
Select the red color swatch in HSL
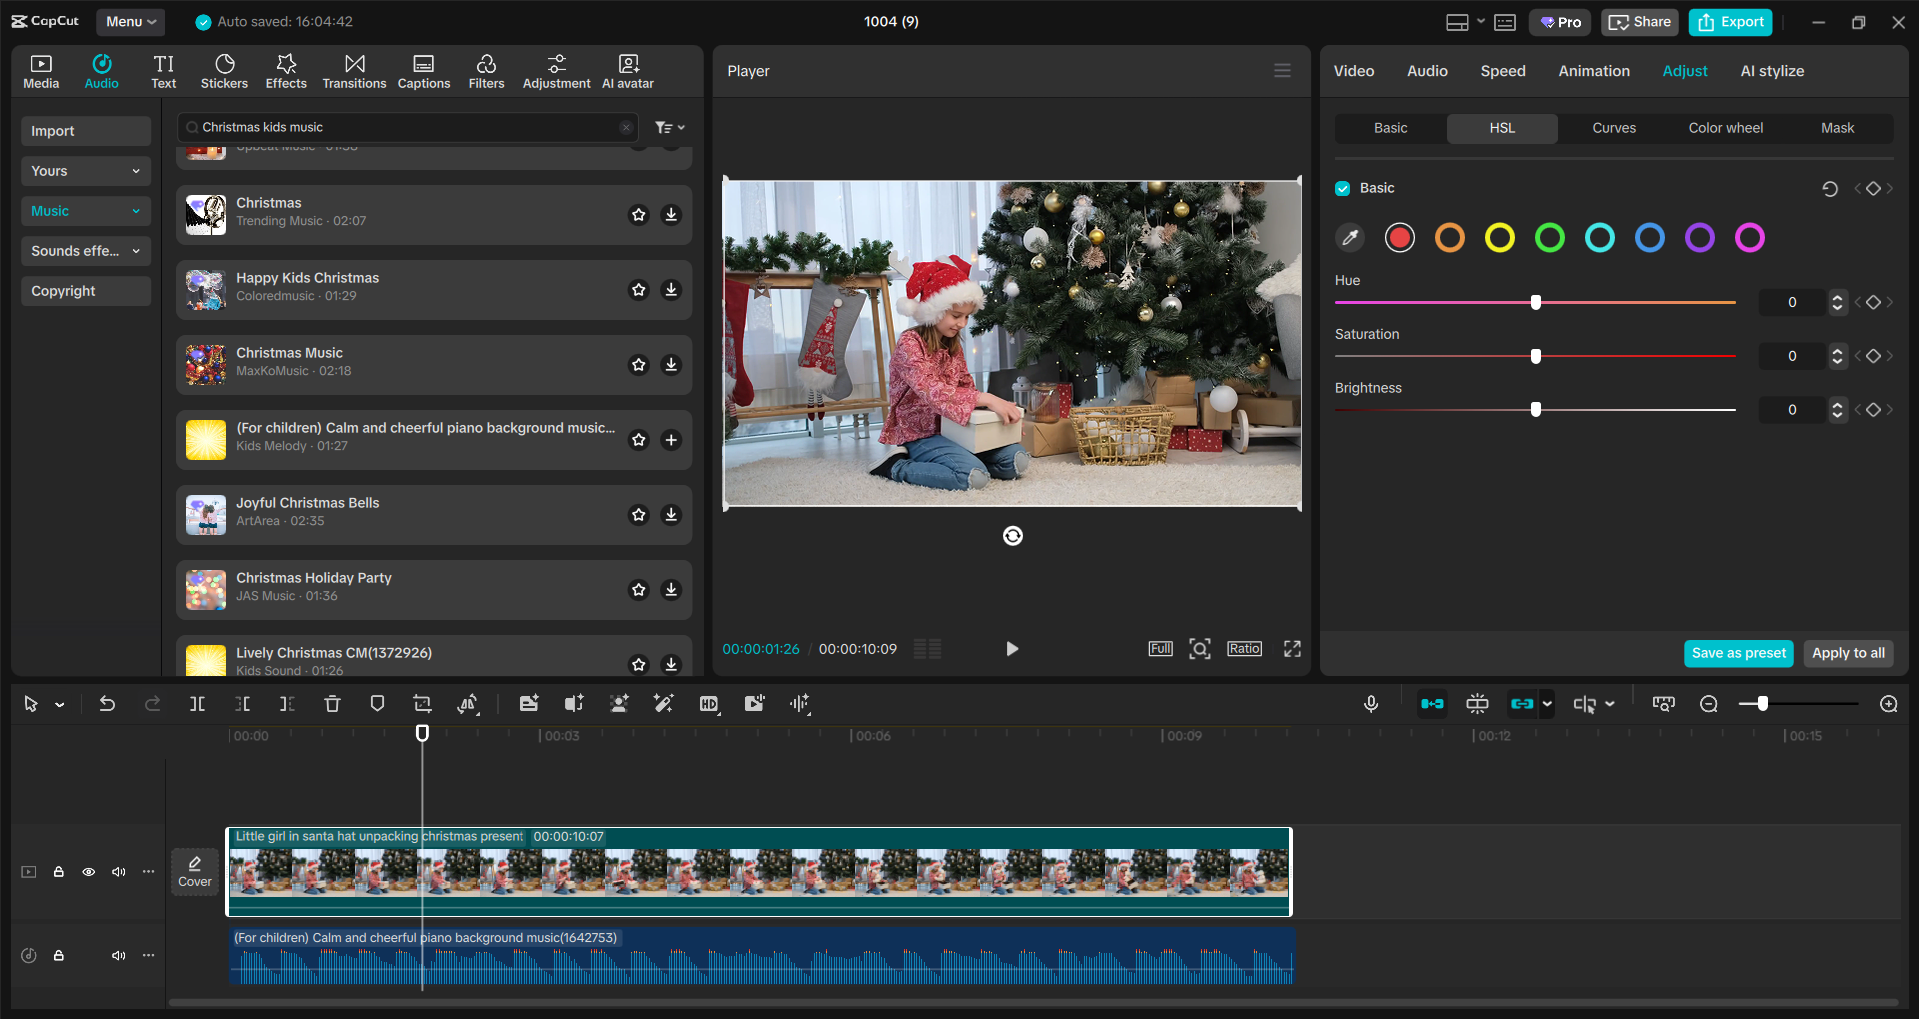(1399, 237)
